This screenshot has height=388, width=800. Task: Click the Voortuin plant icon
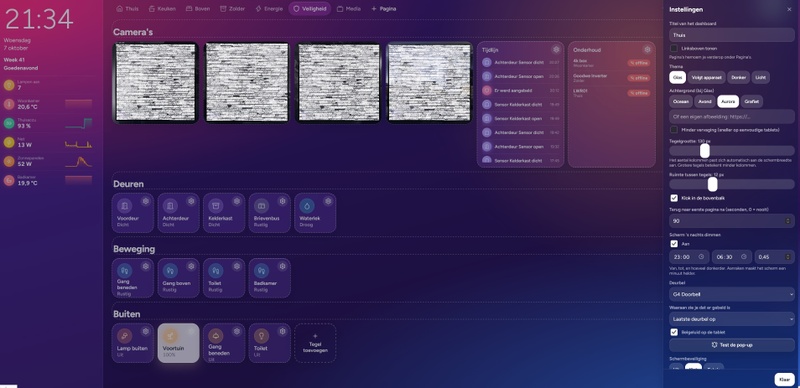pos(170,336)
